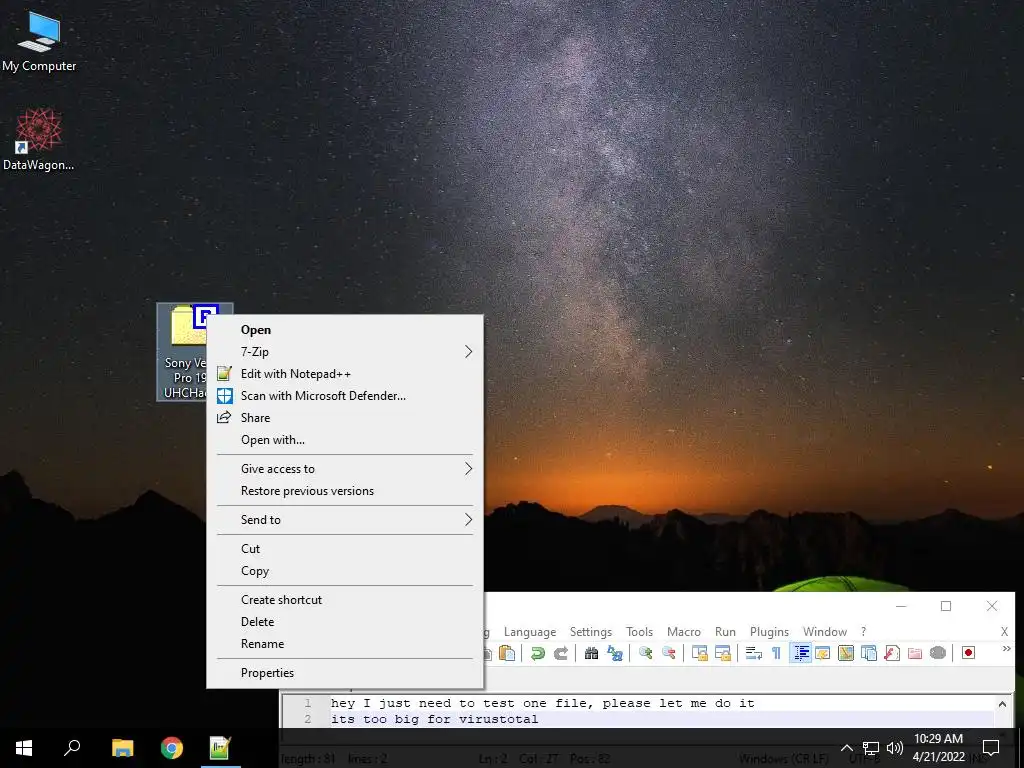The width and height of the screenshot is (1024, 768).
Task: Open Folder as Workspace icon
Action: tap(915, 653)
